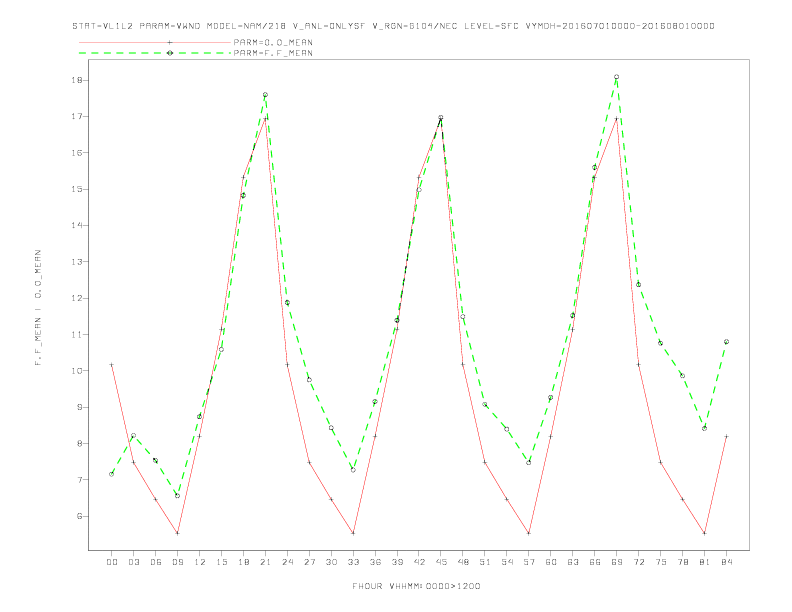This screenshot has height=612, width=792.
Task: Click the y-axis tick label 8
Action: tap(79, 444)
